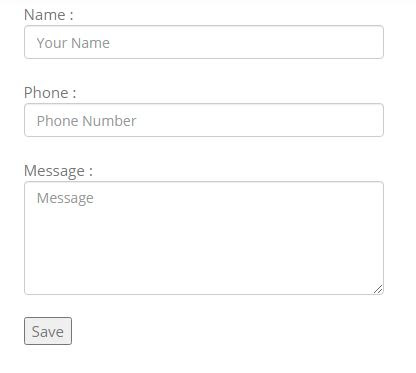
Task: Click the "Your Name" placeholder text
Action: [73, 43]
